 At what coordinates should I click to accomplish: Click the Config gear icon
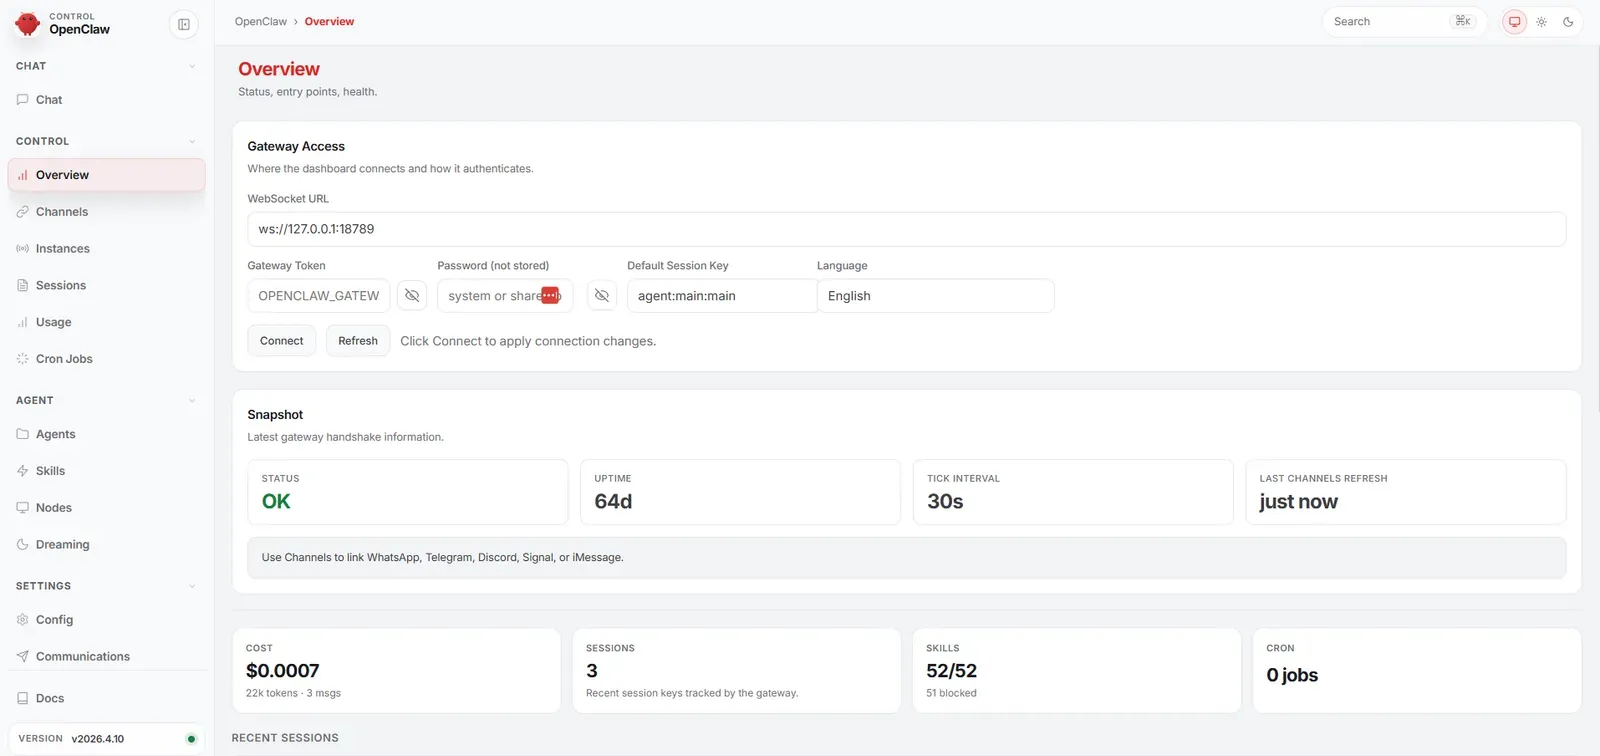pos(22,620)
